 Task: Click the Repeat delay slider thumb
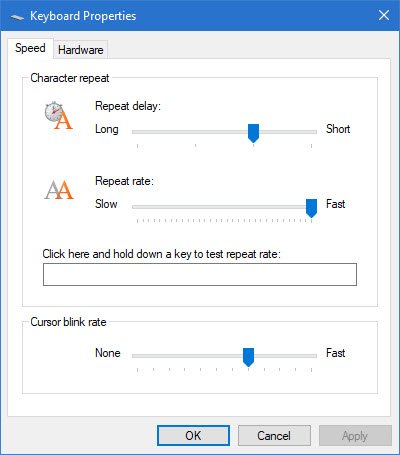click(253, 133)
